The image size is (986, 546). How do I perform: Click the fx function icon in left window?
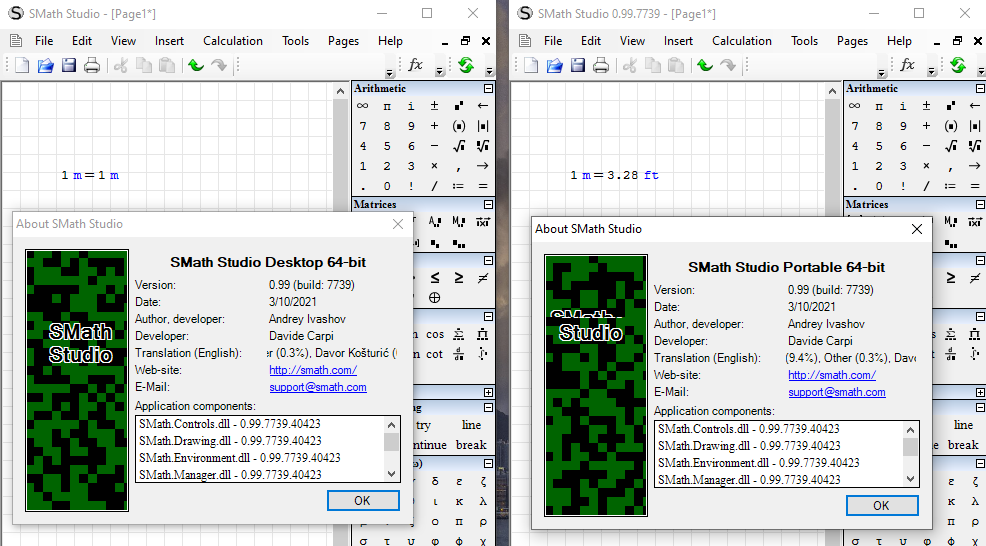click(x=416, y=65)
